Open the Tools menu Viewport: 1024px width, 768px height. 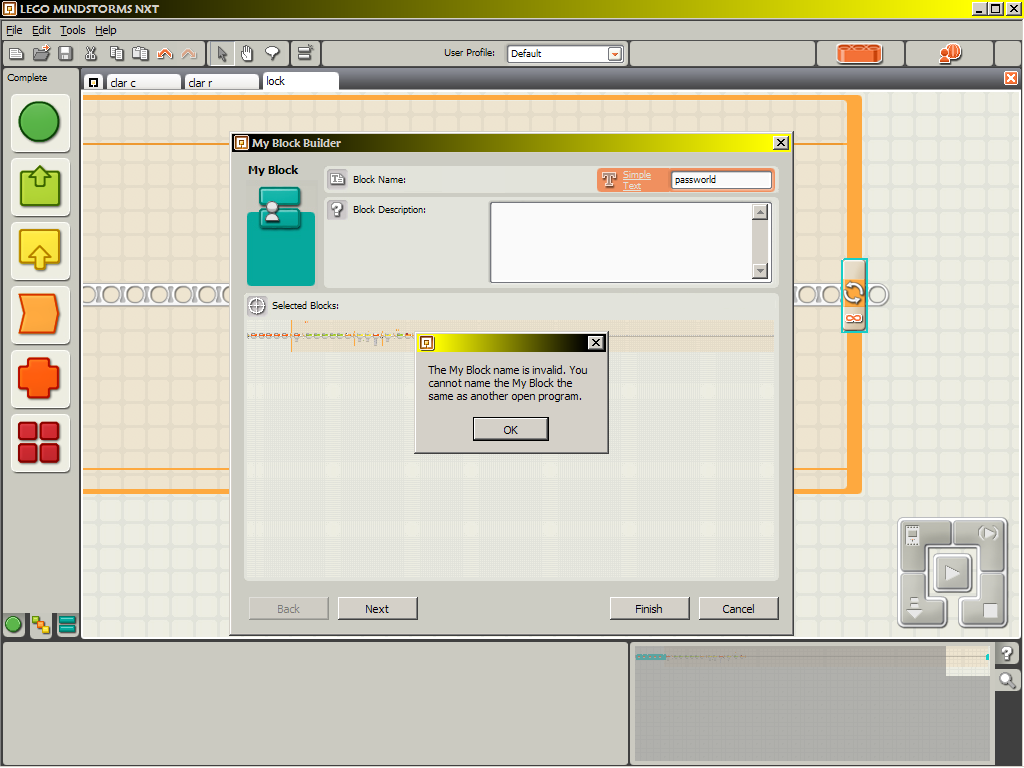pyautogui.click(x=72, y=30)
